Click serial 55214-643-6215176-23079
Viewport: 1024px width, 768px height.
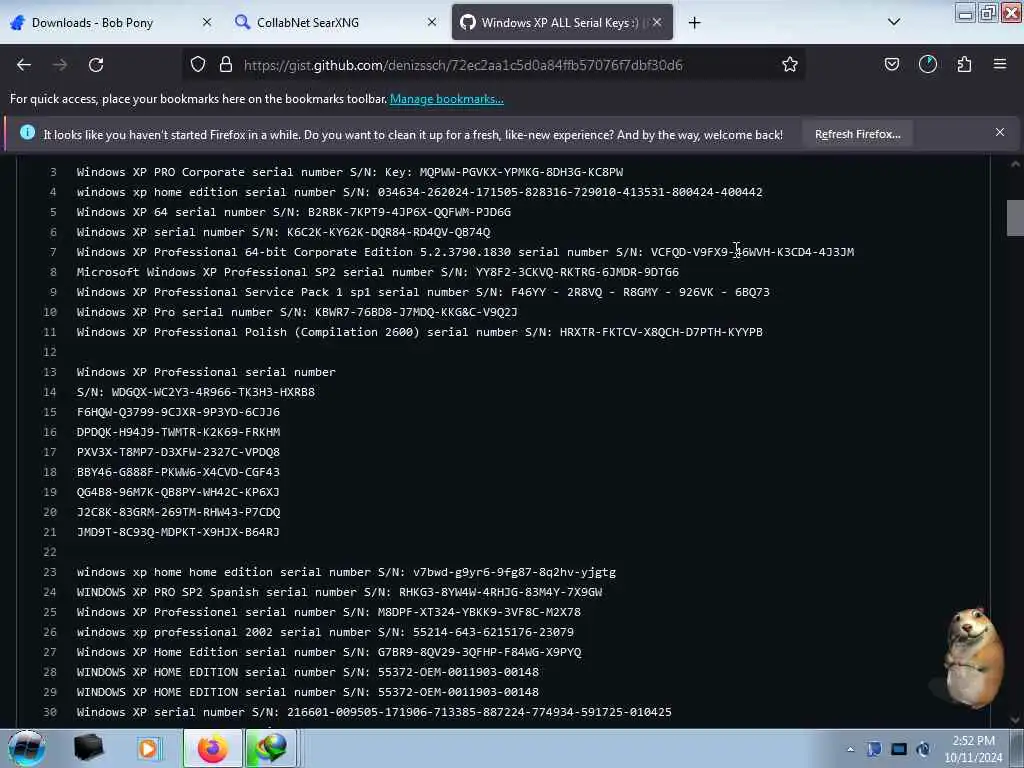point(493,632)
